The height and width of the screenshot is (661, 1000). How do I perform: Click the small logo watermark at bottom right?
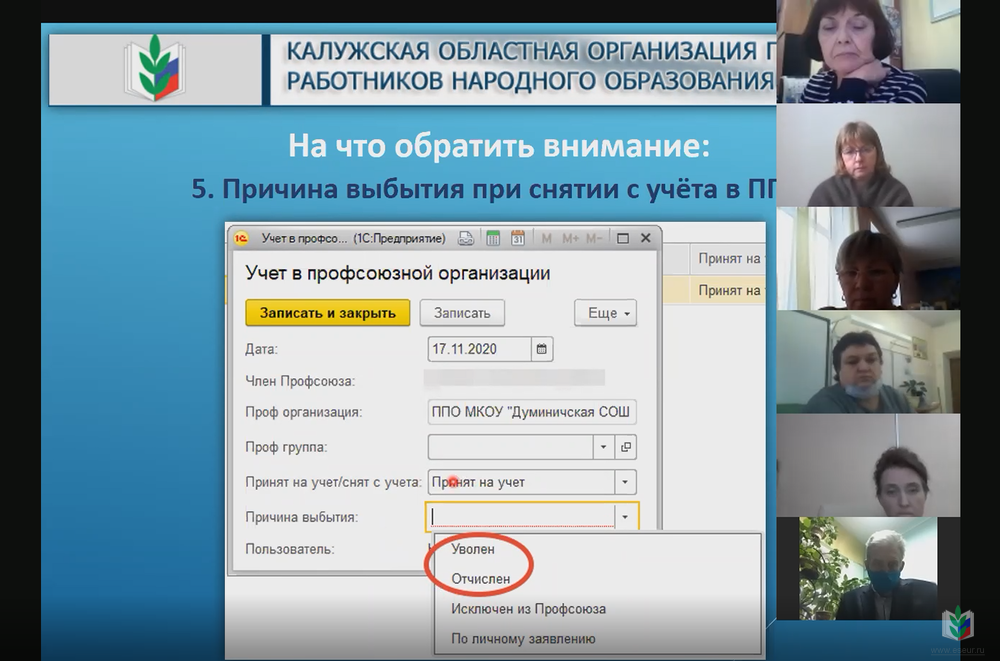(958, 623)
